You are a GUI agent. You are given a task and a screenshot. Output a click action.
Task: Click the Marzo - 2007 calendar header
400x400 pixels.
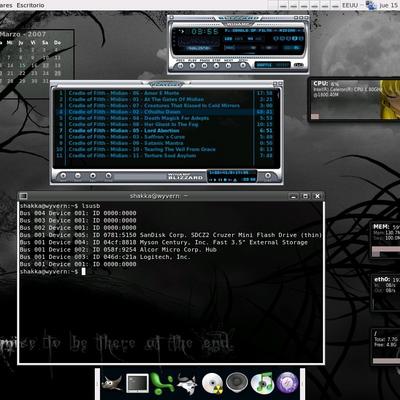pyautogui.click(x=23, y=34)
